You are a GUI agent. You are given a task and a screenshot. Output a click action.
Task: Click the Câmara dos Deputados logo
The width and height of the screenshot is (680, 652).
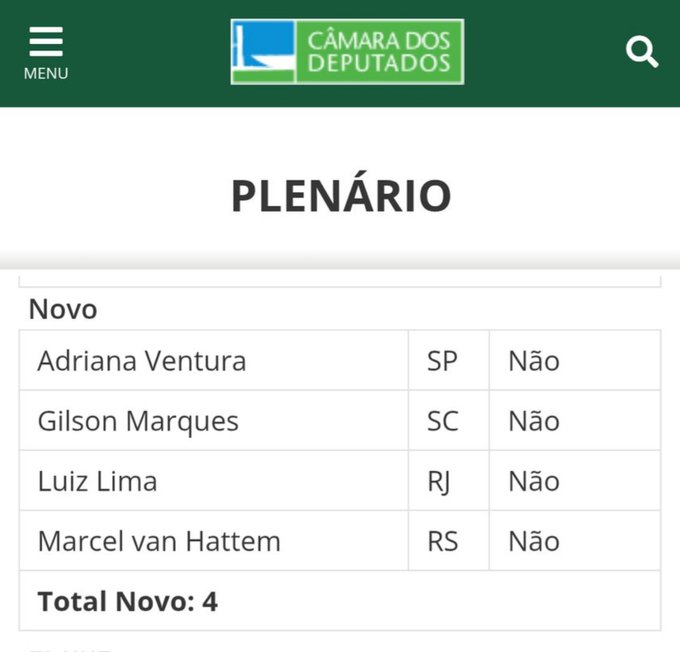click(347, 52)
